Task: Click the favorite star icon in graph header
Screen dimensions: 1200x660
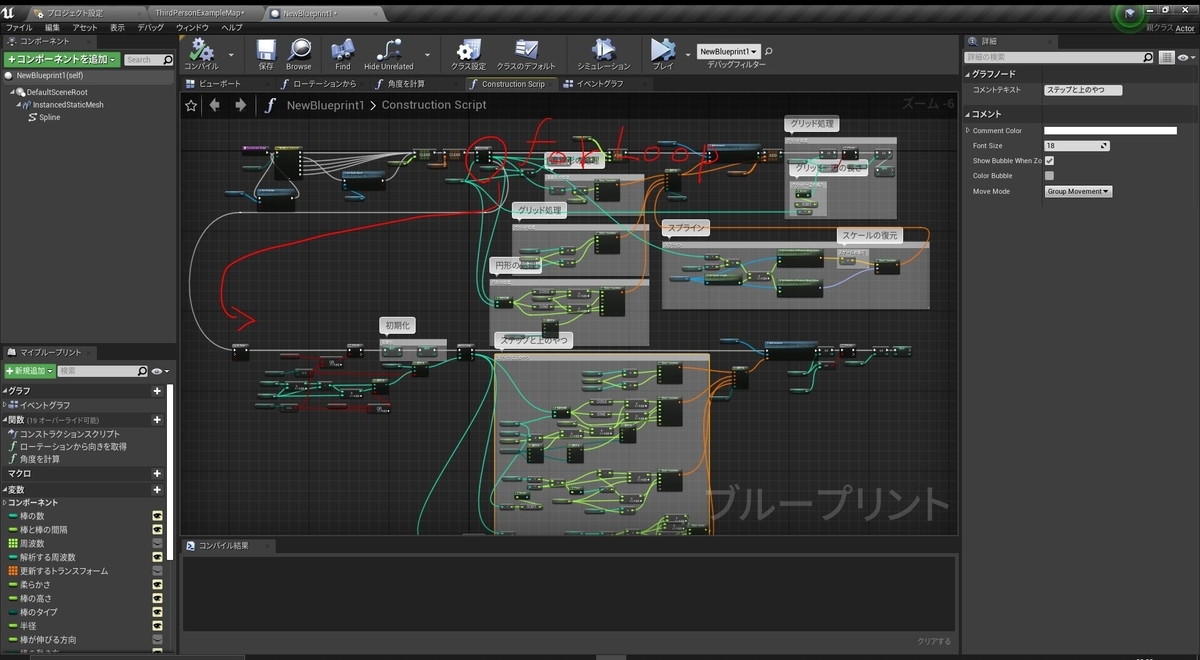Action: (191, 105)
